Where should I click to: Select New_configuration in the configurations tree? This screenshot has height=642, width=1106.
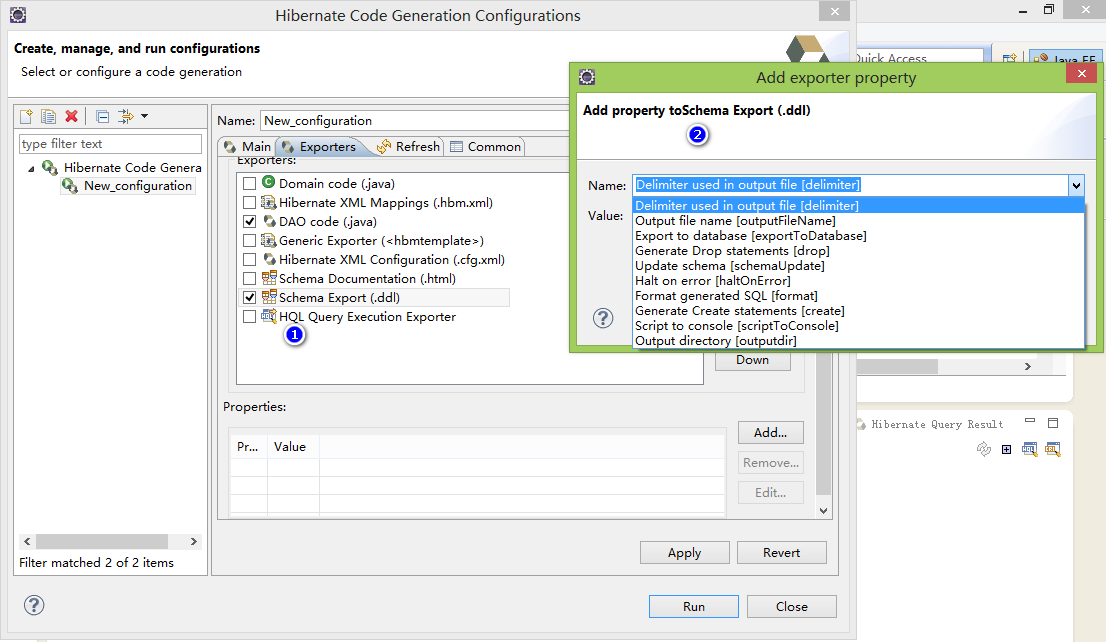pyautogui.click(x=128, y=186)
